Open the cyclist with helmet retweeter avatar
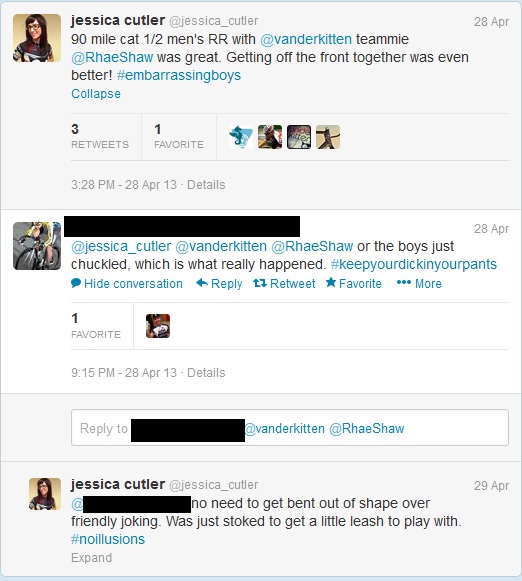Viewport: 522px width, 581px height. point(270,137)
